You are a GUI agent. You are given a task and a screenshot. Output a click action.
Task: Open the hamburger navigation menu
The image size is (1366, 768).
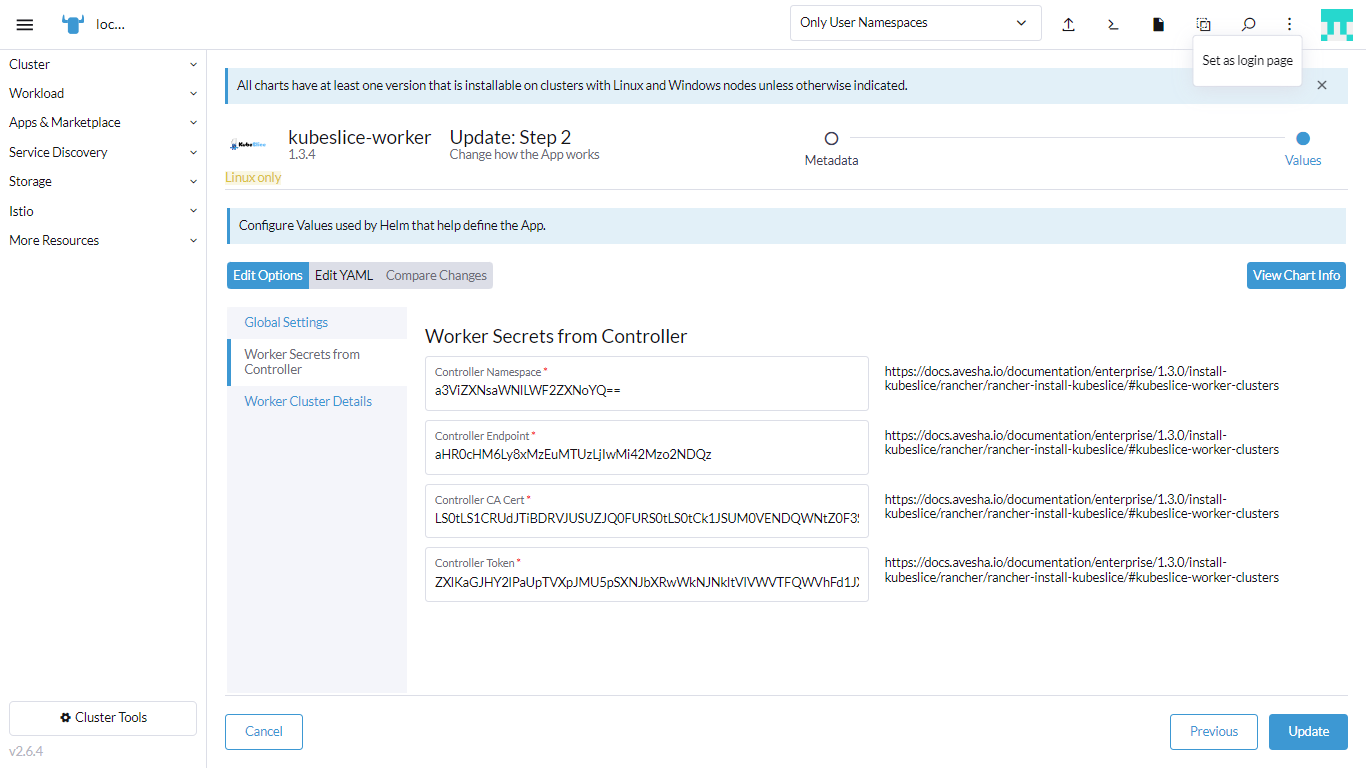tap(25, 24)
